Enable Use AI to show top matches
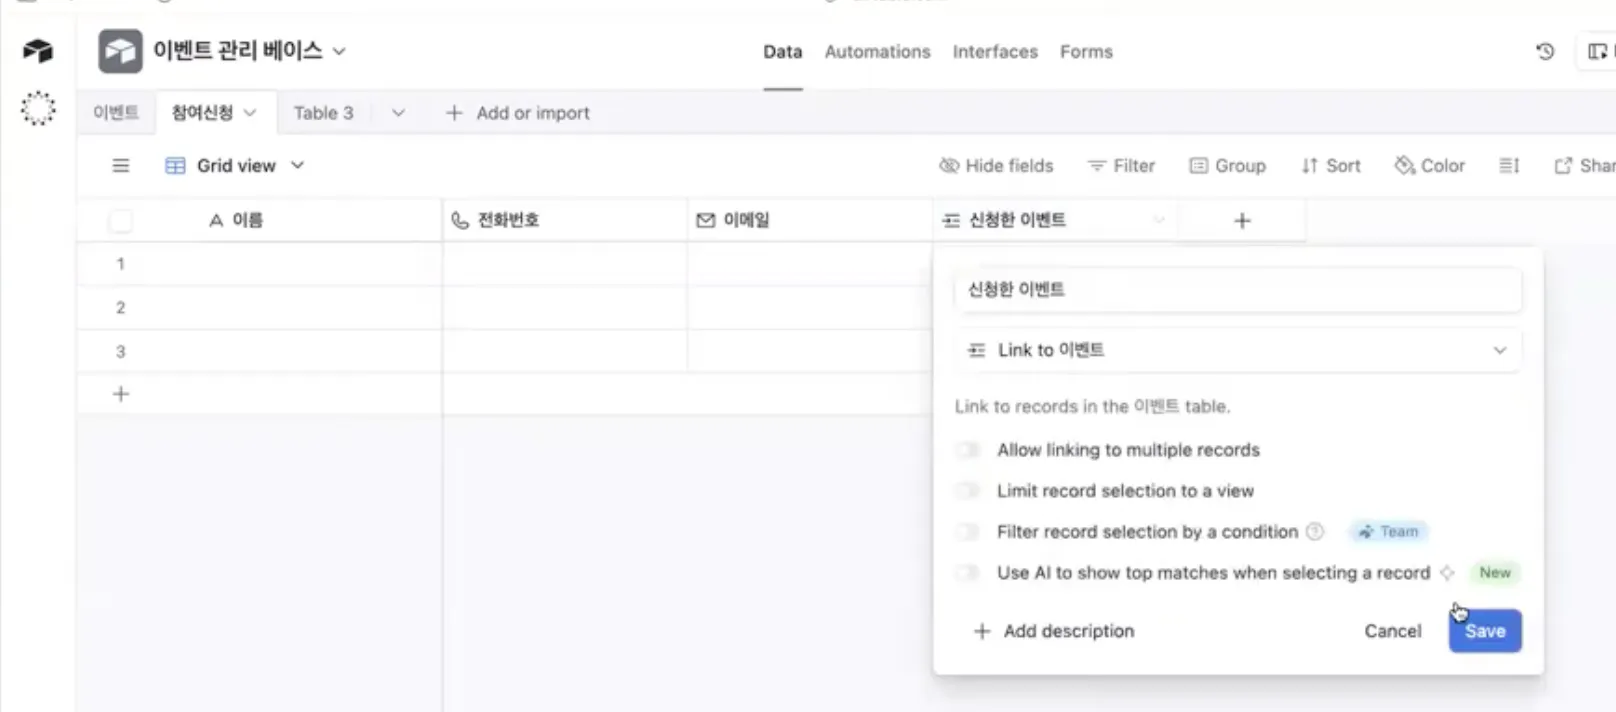 pyautogui.click(x=968, y=573)
